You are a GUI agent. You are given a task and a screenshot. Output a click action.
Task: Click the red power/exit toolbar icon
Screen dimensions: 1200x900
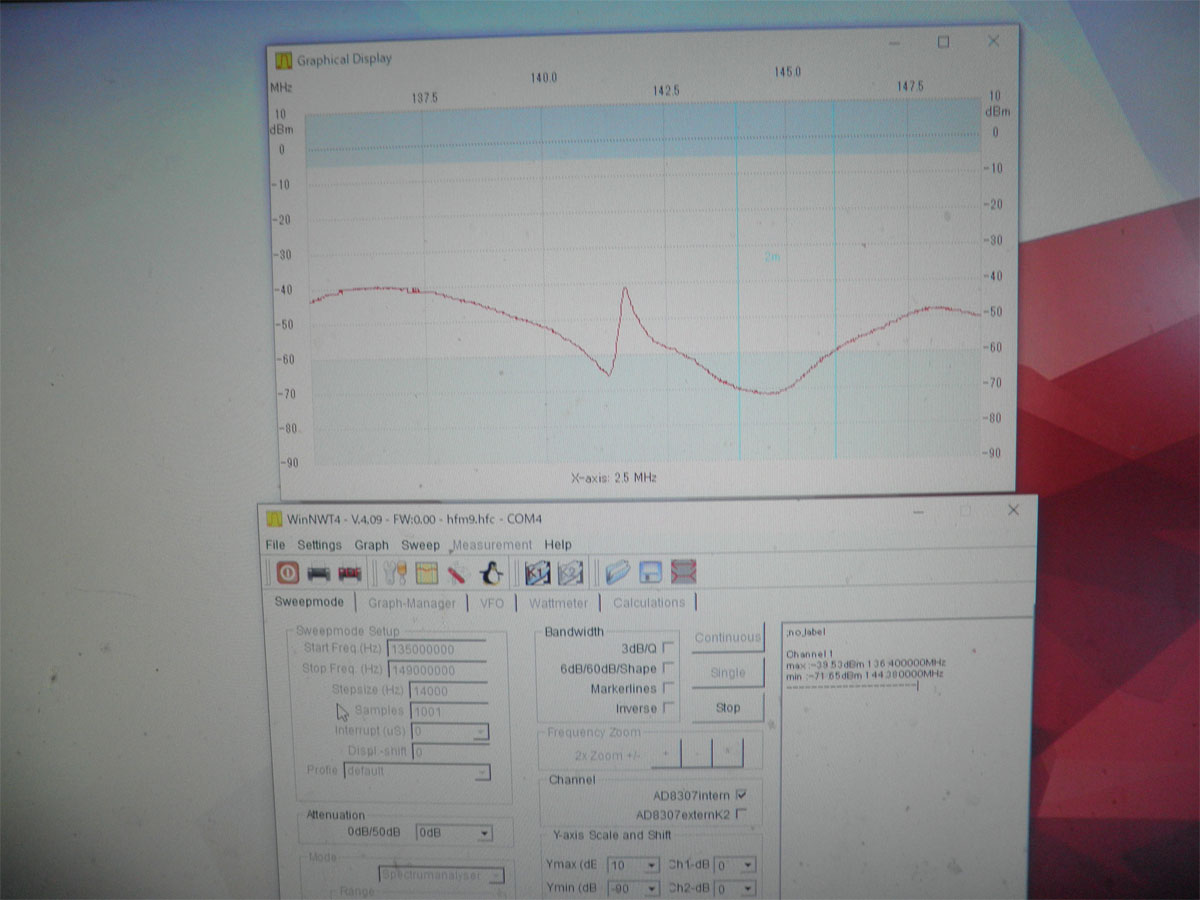tap(288, 573)
